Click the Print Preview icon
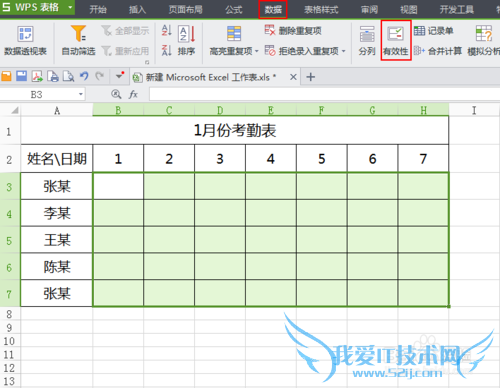Image resolution: width=500 pixels, height=388 pixels. point(69,77)
